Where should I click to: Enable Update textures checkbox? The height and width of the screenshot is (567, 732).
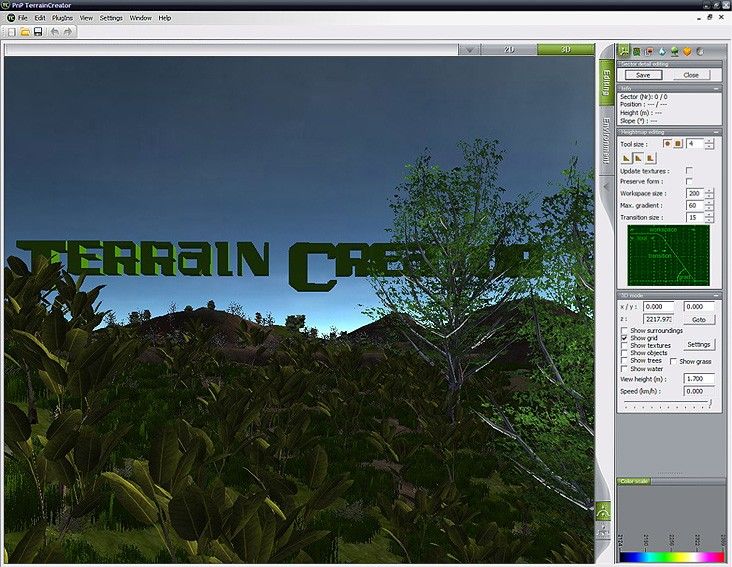[689, 170]
